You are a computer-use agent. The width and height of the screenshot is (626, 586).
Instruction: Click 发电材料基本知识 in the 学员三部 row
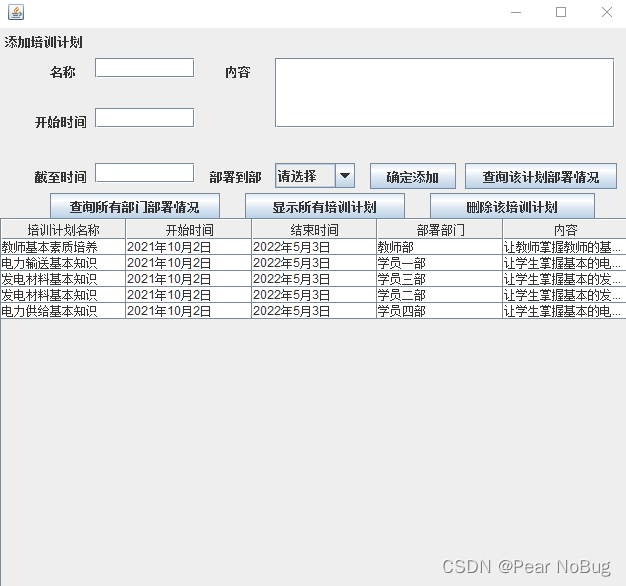tap(63, 279)
